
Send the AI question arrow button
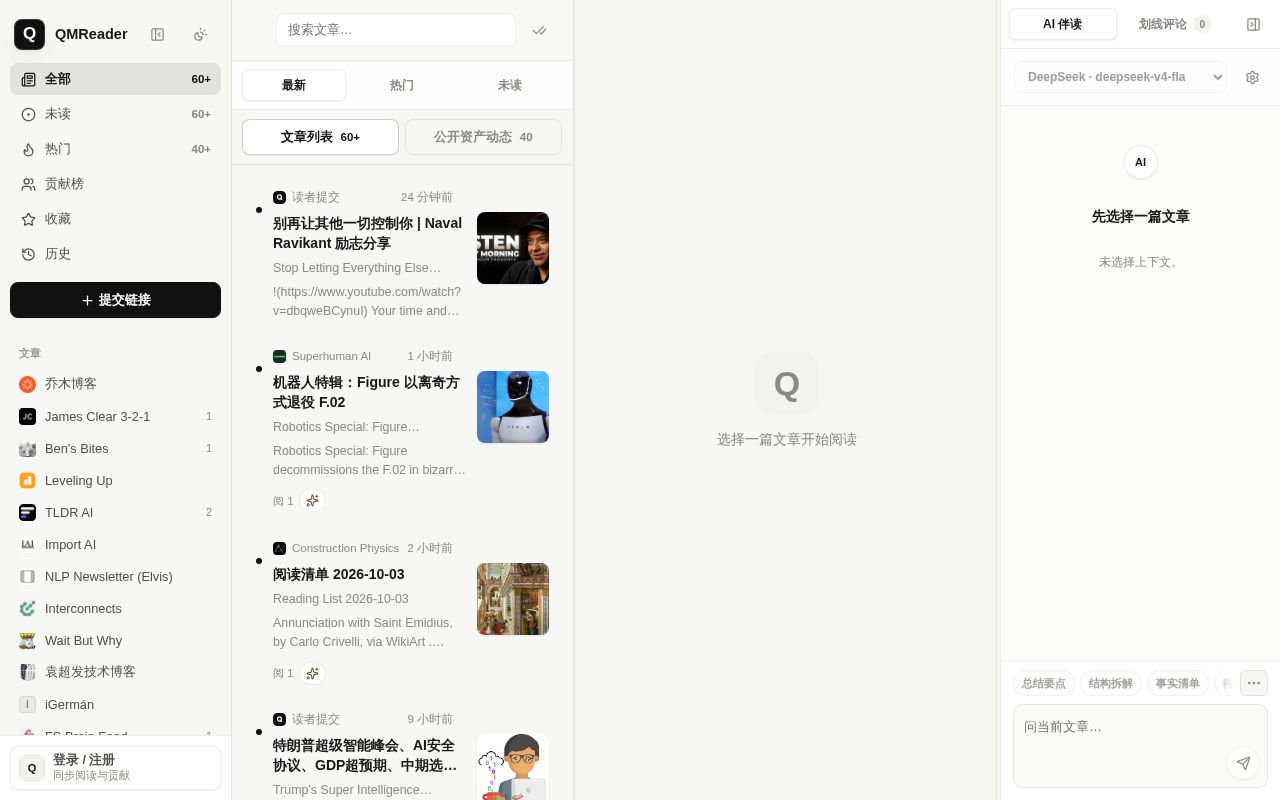pos(1243,763)
